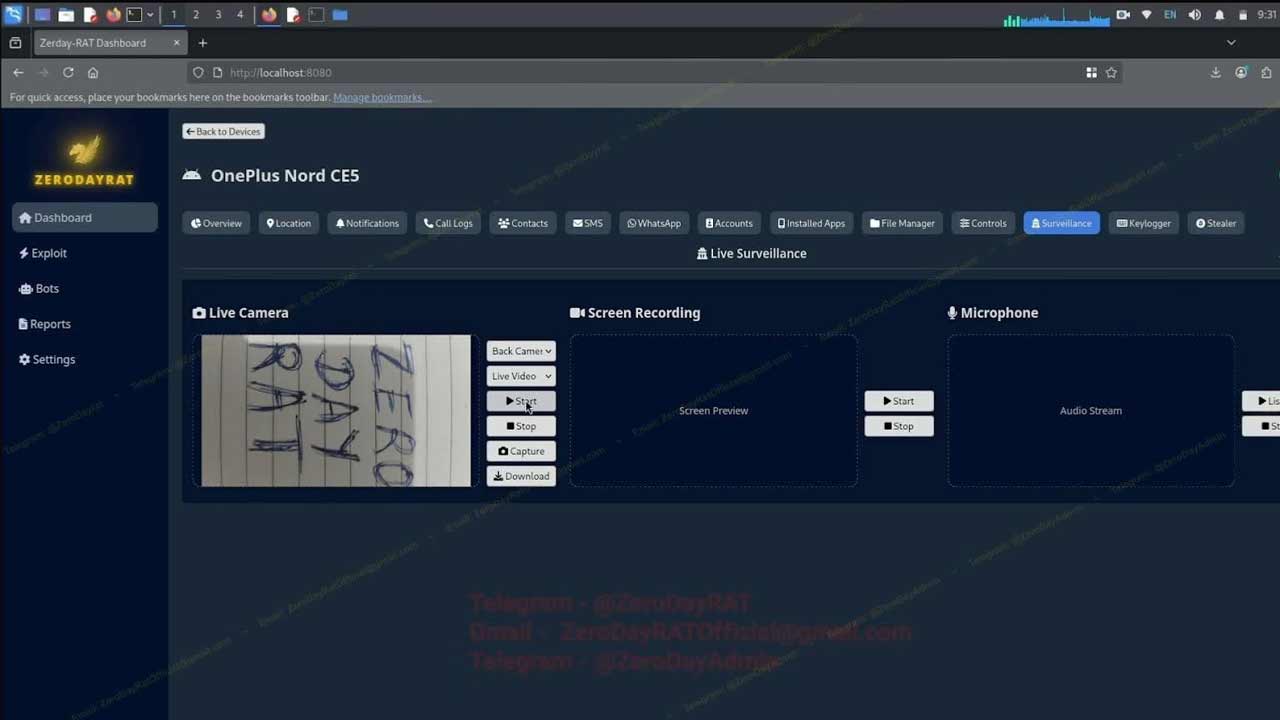The height and width of the screenshot is (720, 1280).
Task: Select the WhatsApp tab
Action: (654, 223)
